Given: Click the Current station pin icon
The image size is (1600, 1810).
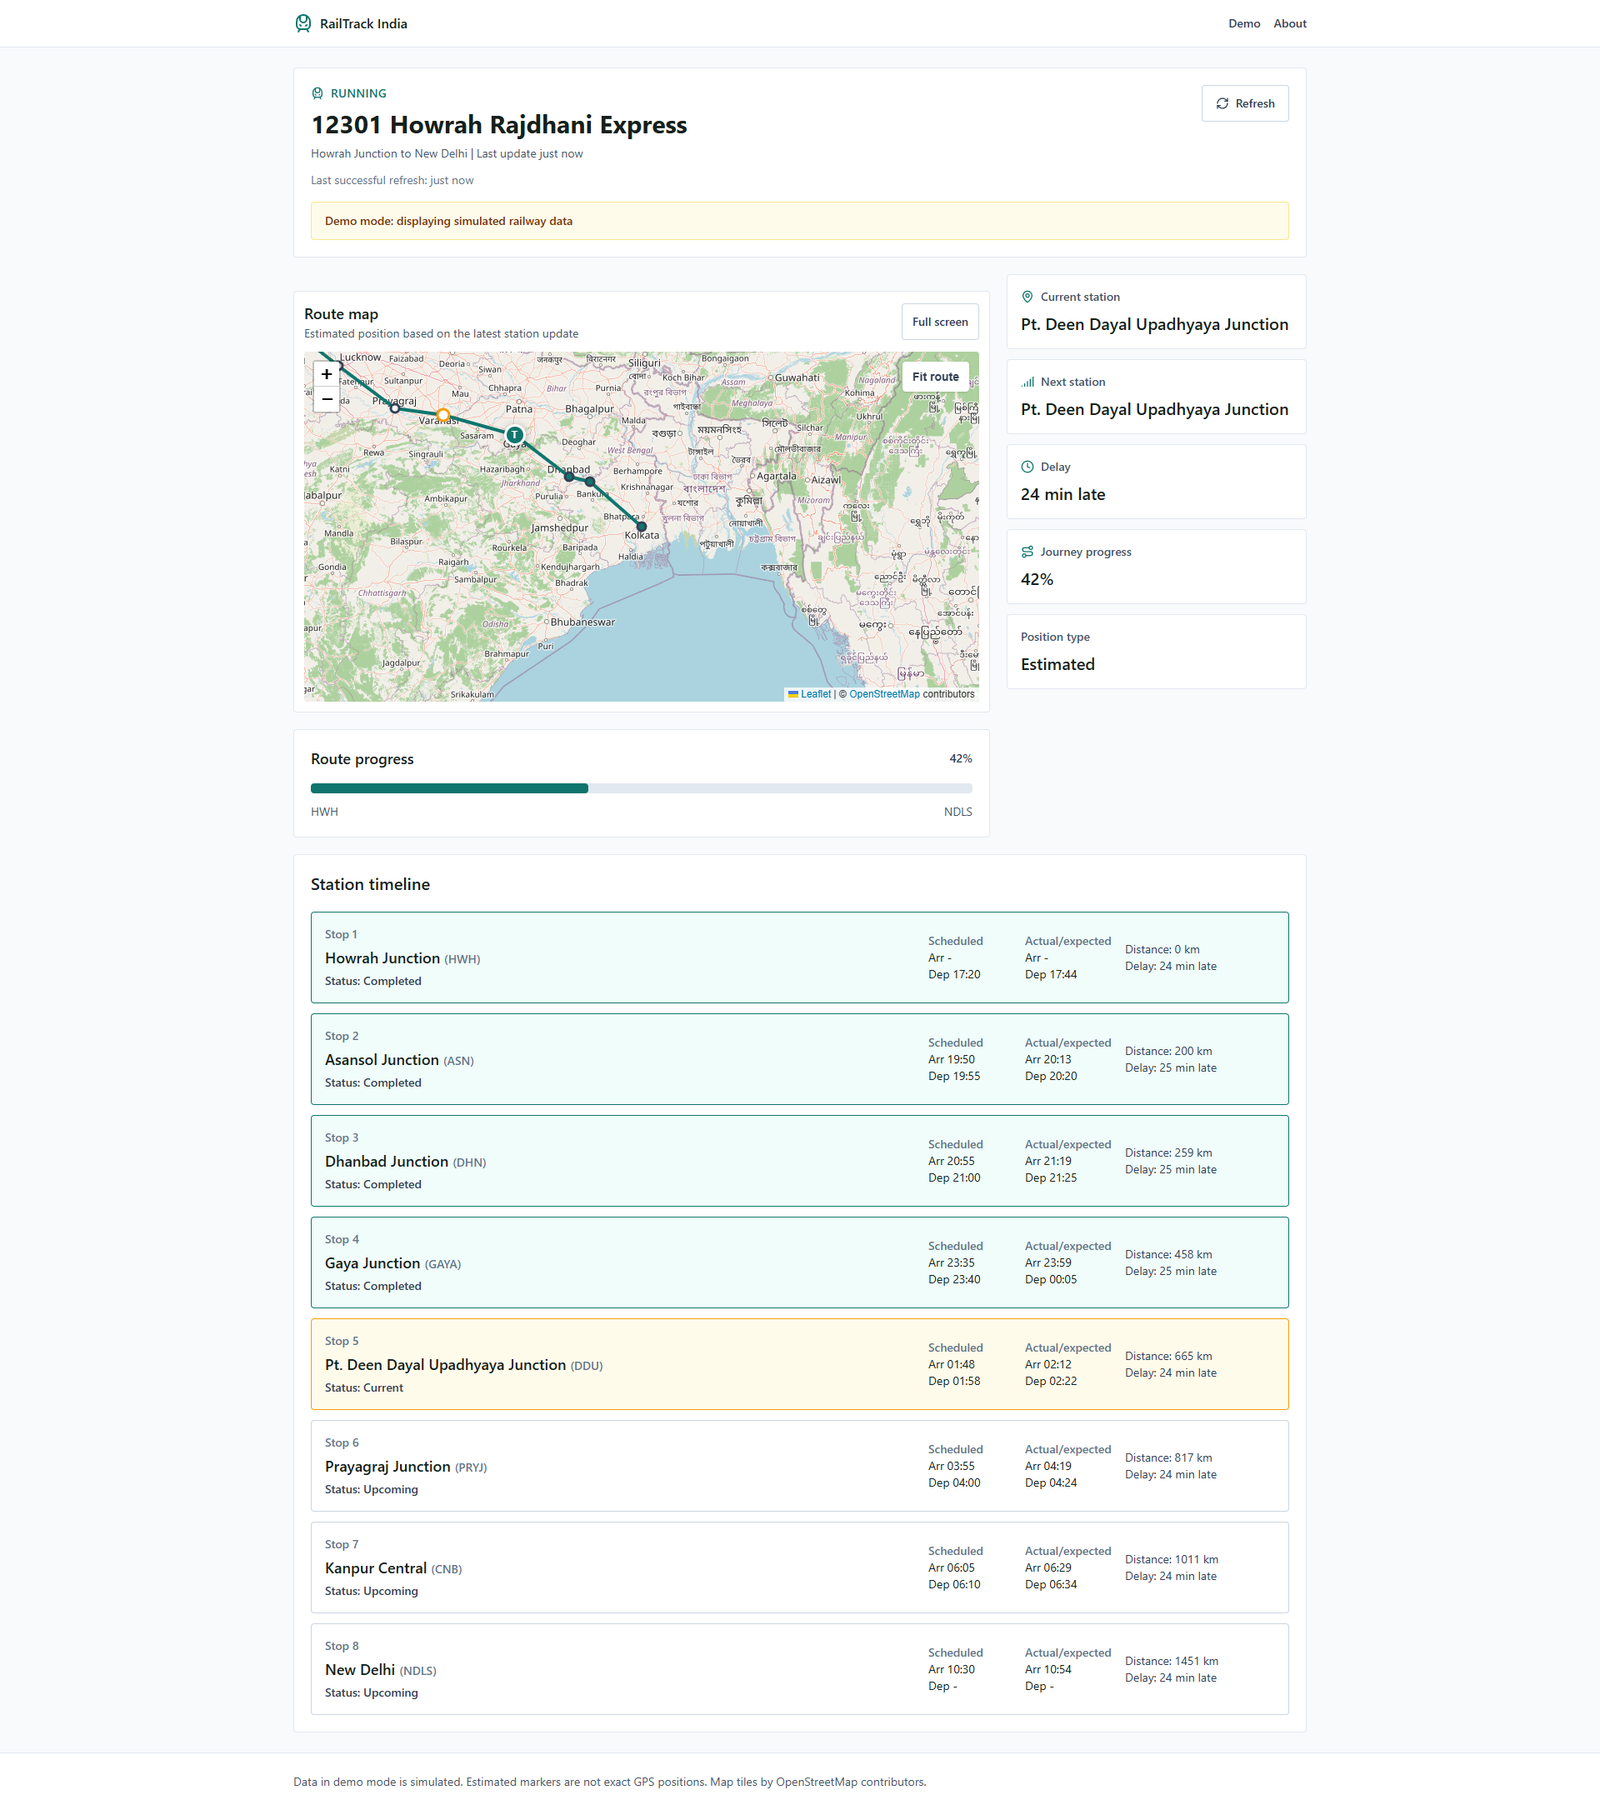Looking at the screenshot, I should point(1027,297).
